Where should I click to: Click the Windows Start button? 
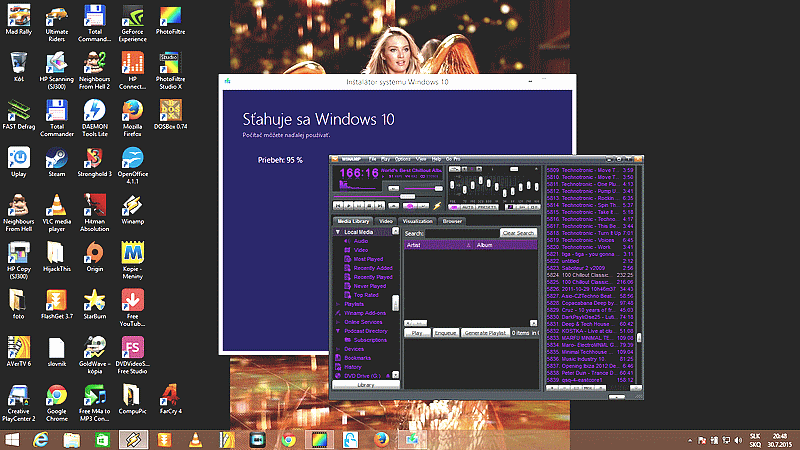click(x=12, y=440)
